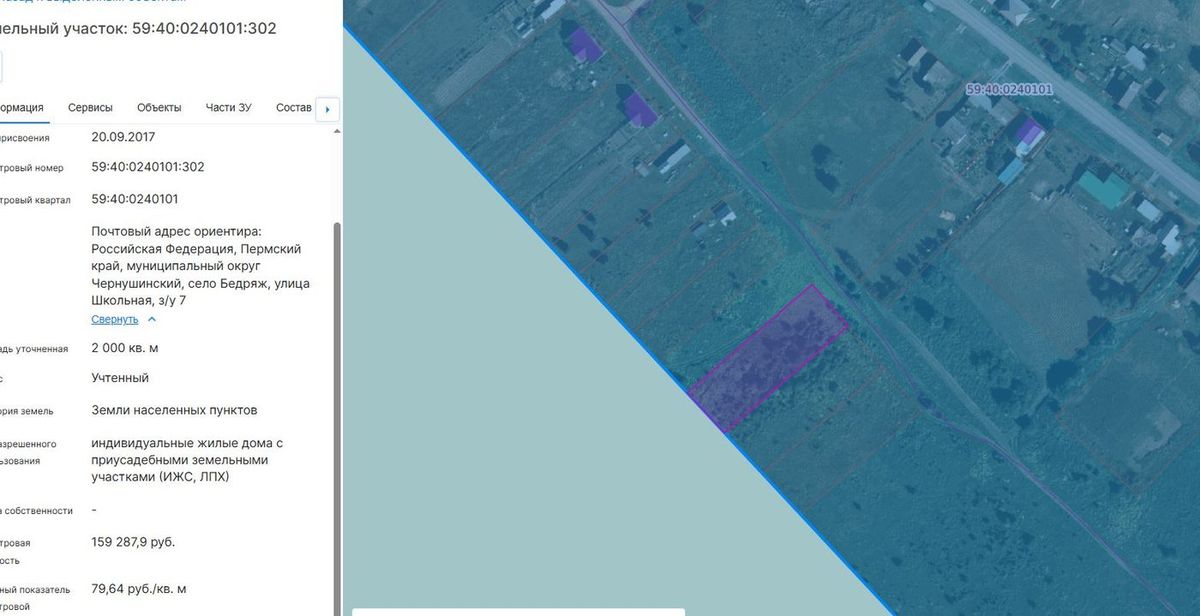Select the area value 2 000 кв. м
1200x616 pixels.
coord(125,348)
